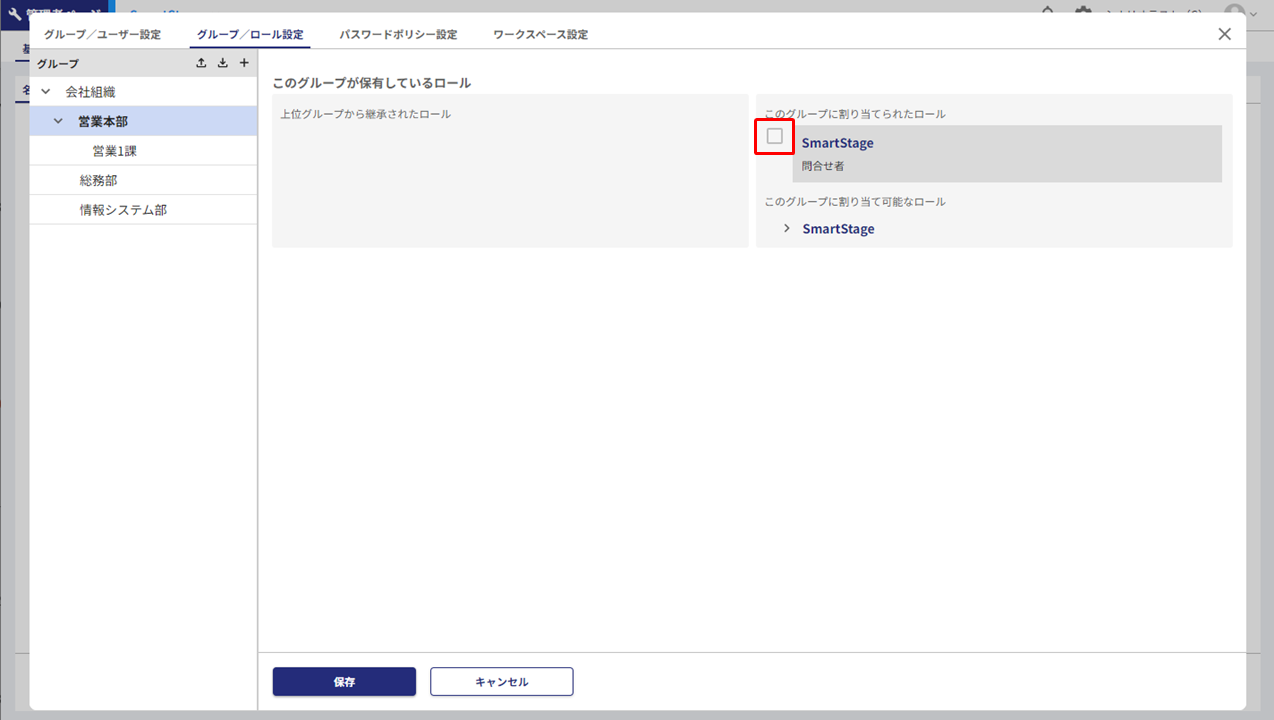
Task: Open the パスワードポリシー設定 tab
Action: click(398, 34)
